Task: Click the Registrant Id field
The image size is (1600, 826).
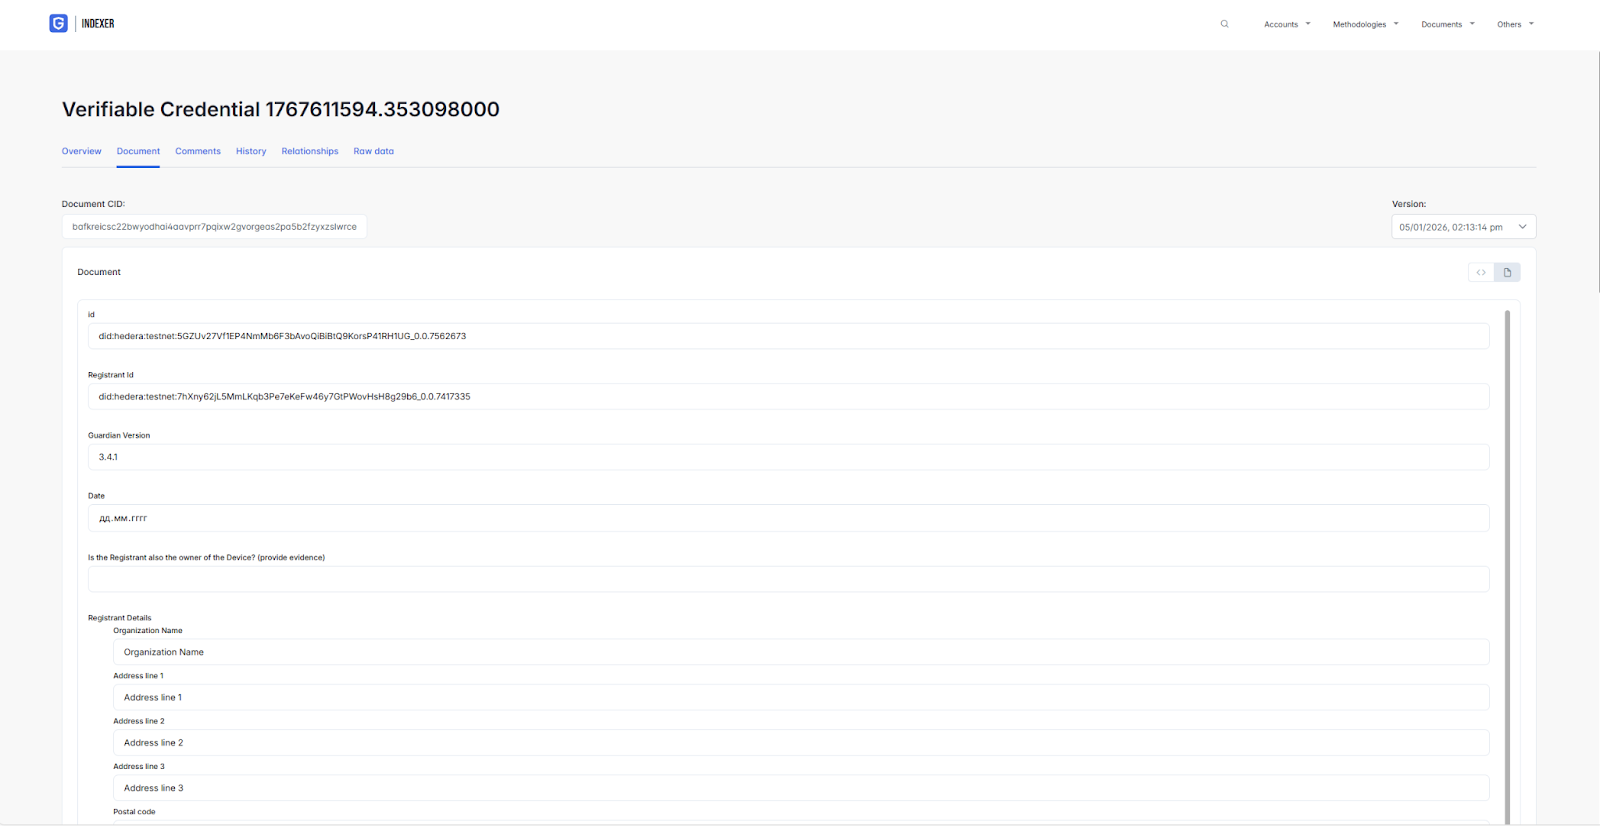Action: pos(788,397)
